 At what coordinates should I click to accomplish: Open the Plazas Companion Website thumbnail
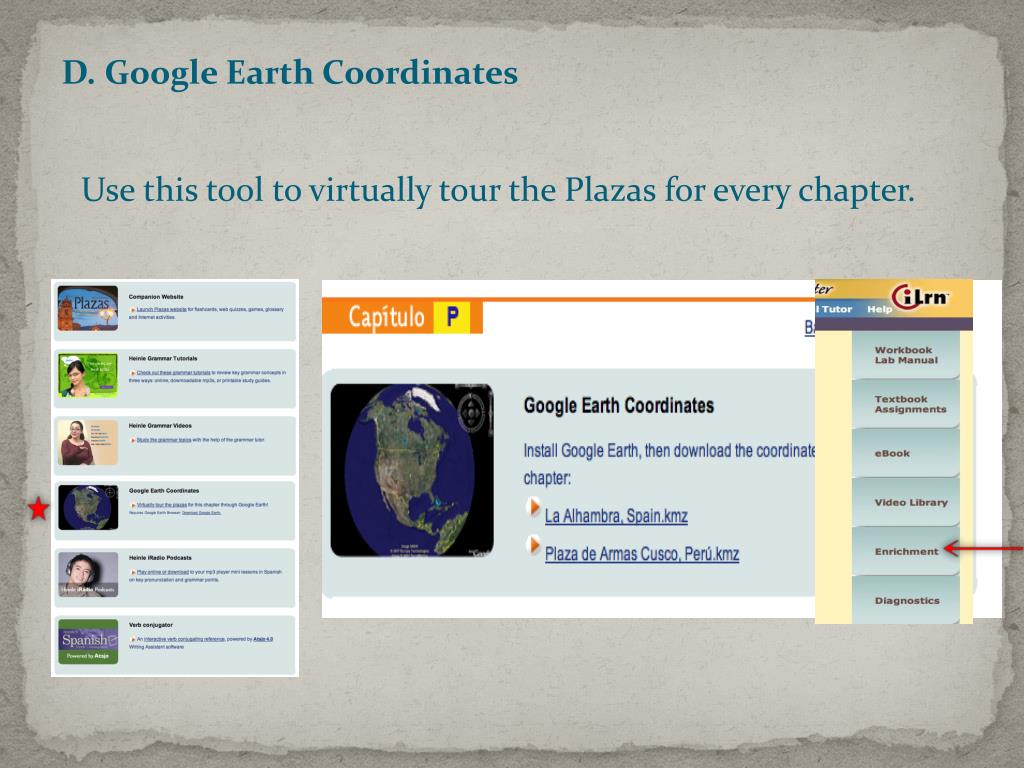88,308
